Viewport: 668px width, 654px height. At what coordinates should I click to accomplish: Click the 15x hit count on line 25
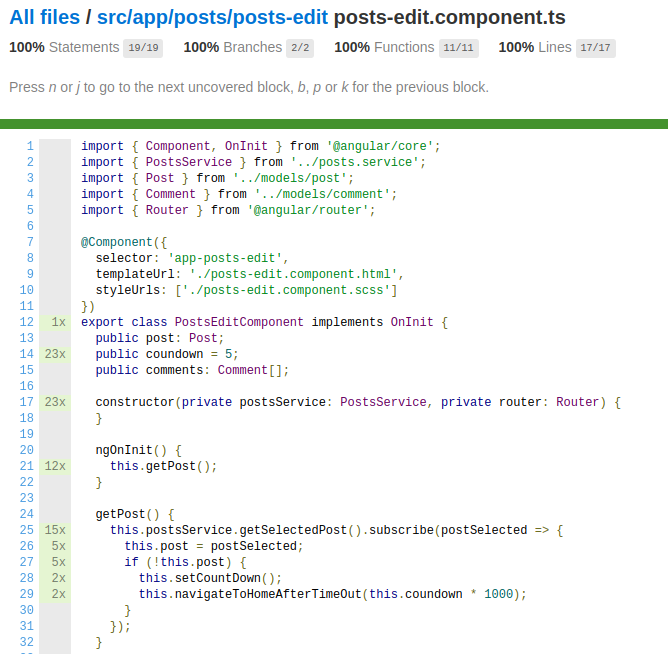55,530
